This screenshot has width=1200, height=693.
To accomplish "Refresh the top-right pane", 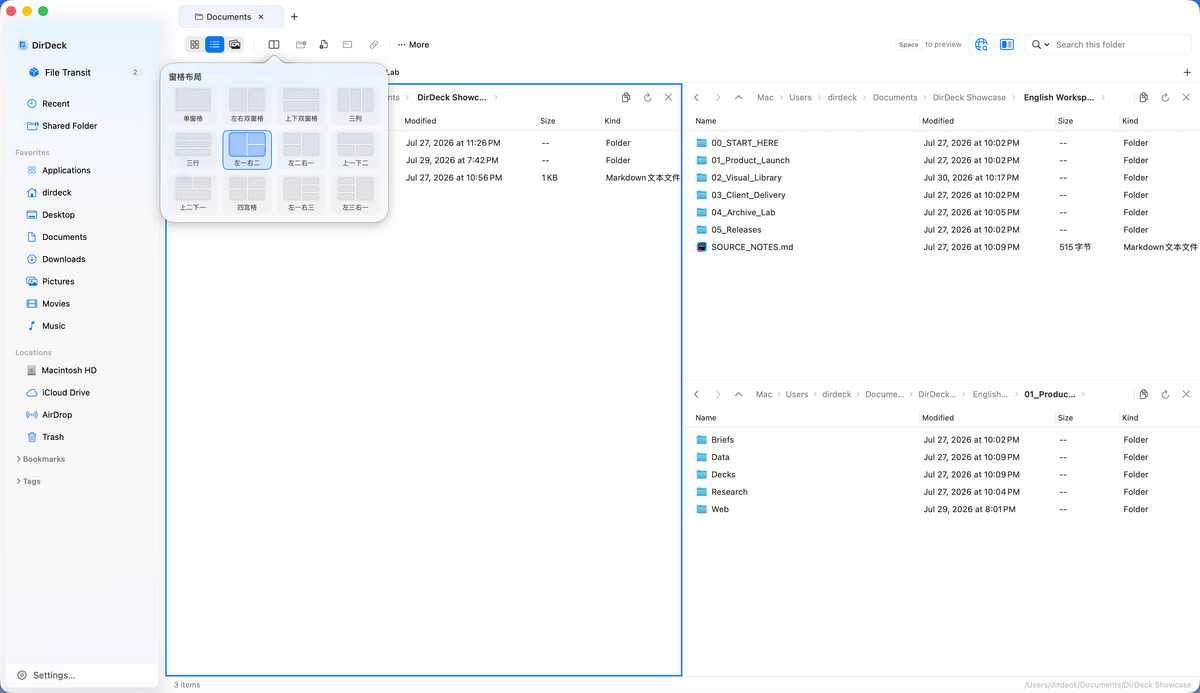I will 1165,98.
